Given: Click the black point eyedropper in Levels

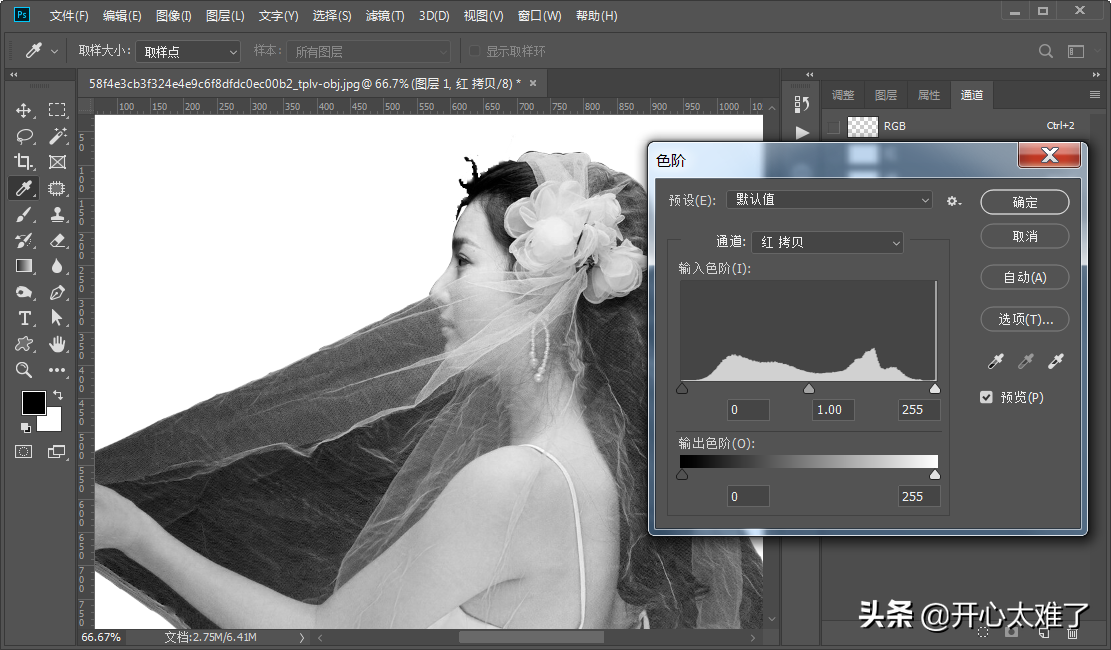Looking at the screenshot, I should 995,362.
